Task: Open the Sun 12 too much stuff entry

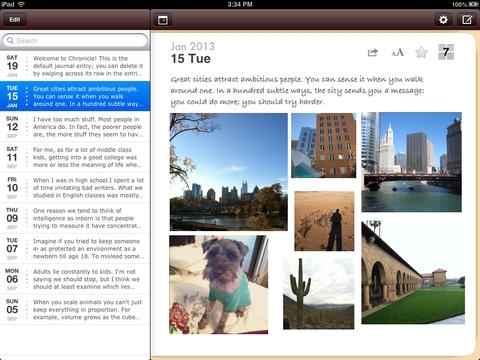Action: point(75,127)
